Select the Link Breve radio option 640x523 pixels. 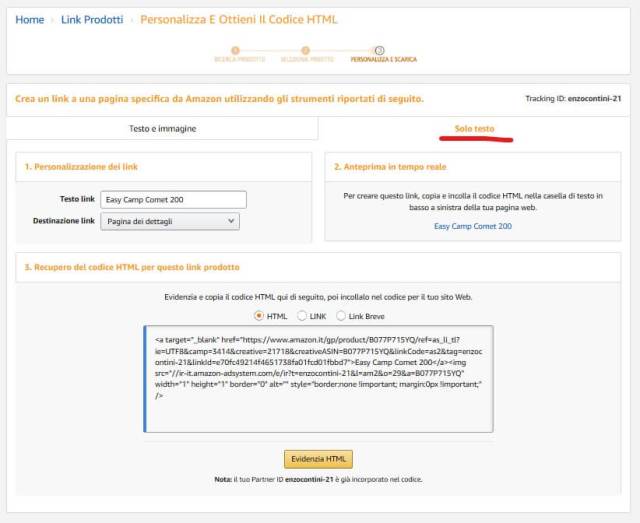342,316
